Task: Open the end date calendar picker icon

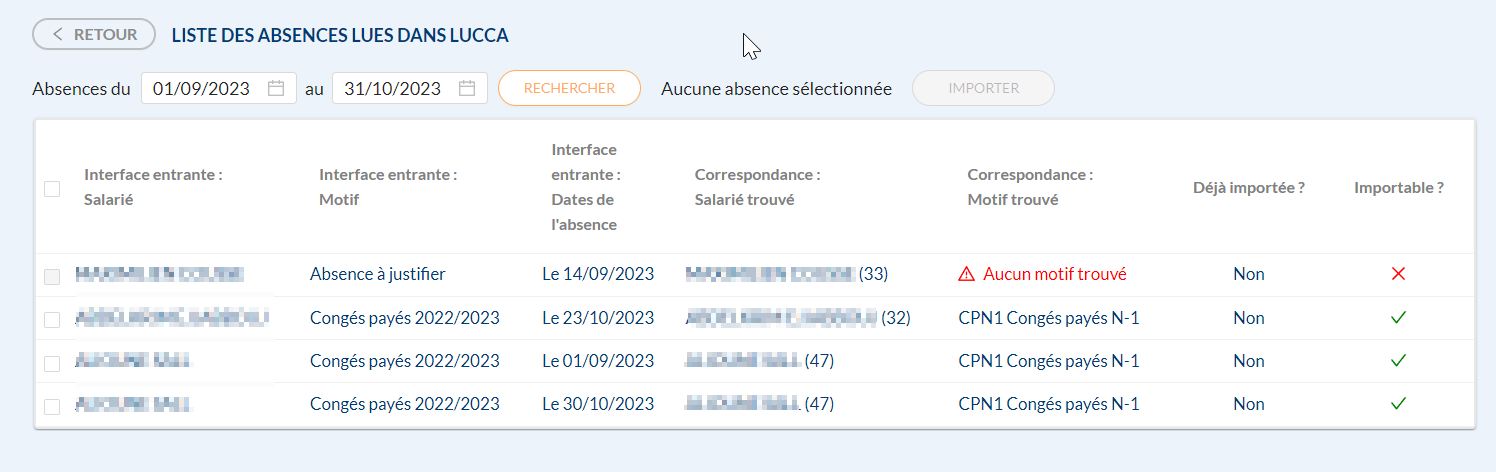Action: point(467,88)
